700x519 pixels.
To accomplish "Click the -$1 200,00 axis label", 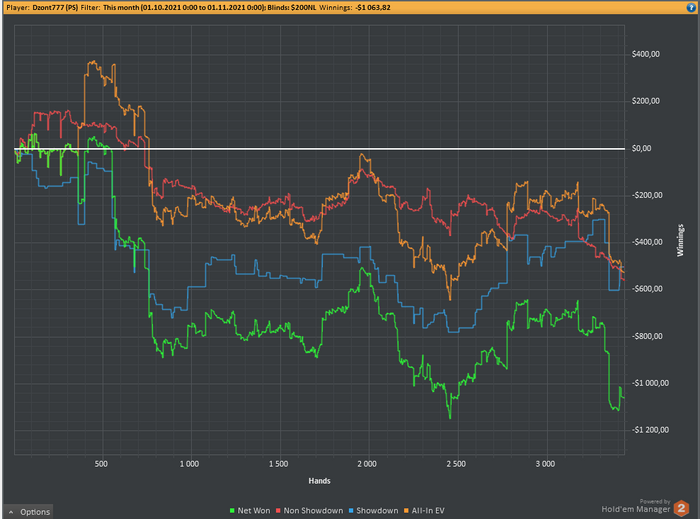I will click(x=650, y=430).
